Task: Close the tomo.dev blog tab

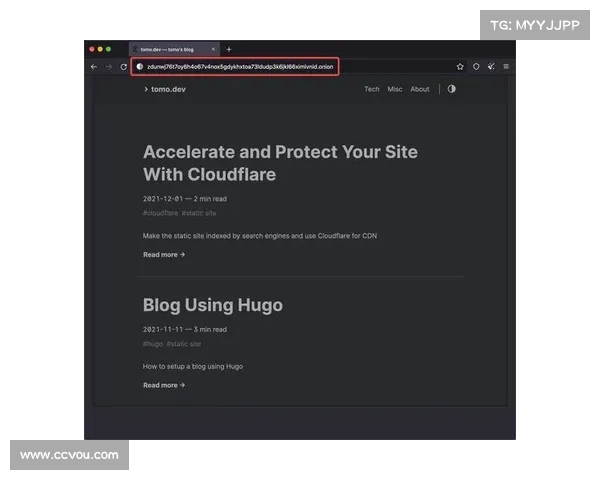Action: tap(214, 49)
